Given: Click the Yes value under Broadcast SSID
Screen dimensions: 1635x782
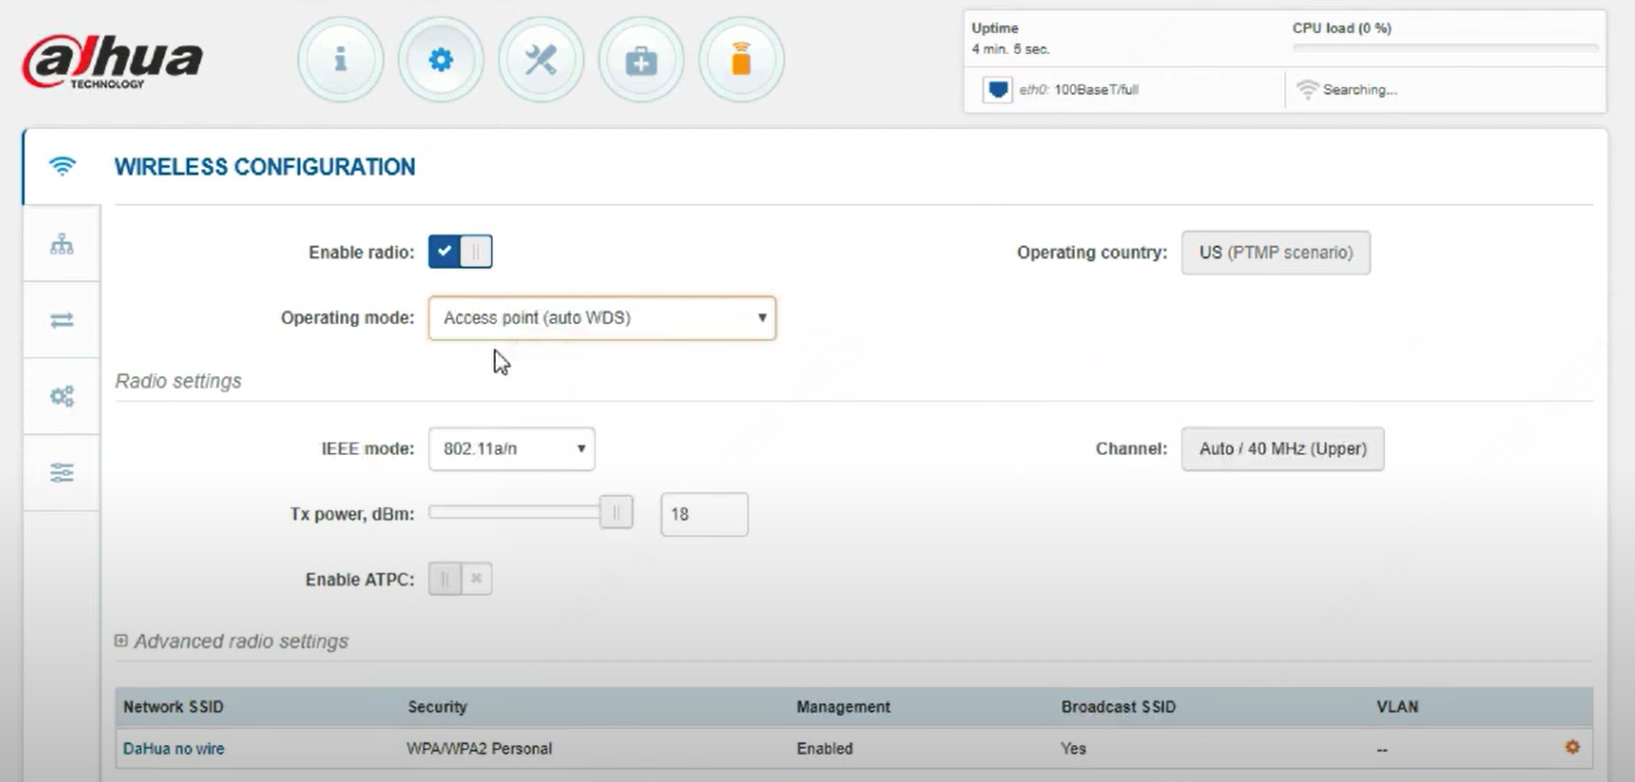Looking at the screenshot, I should click(x=1073, y=748).
